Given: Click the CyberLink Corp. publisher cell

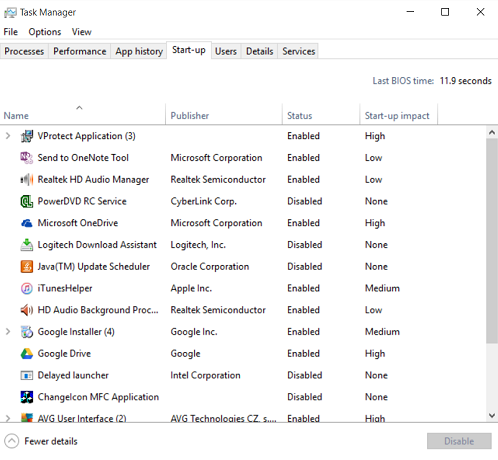Looking at the screenshot, I should 203,201.
